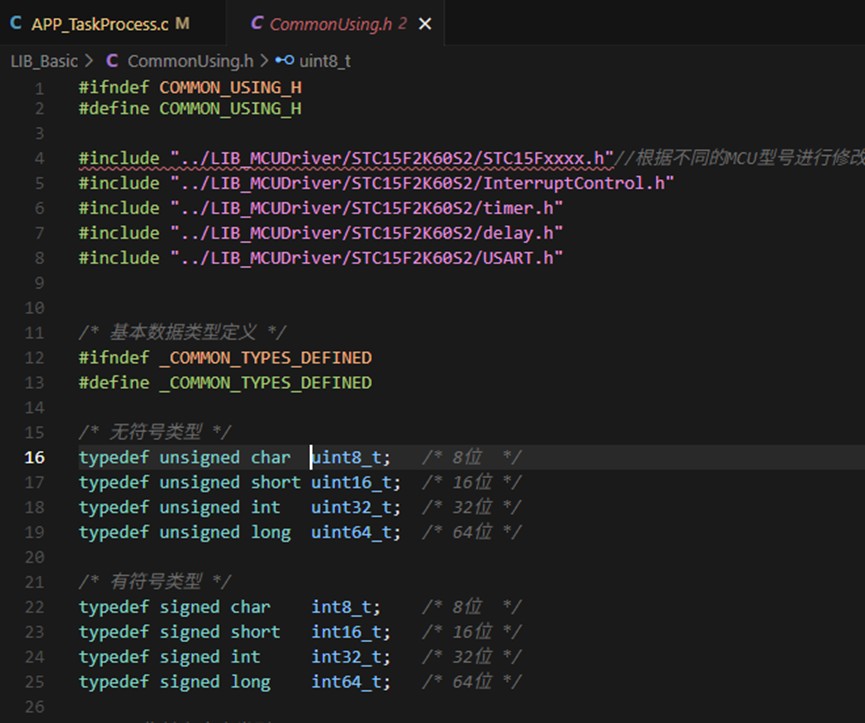Click the uint16_t type name

351,482
